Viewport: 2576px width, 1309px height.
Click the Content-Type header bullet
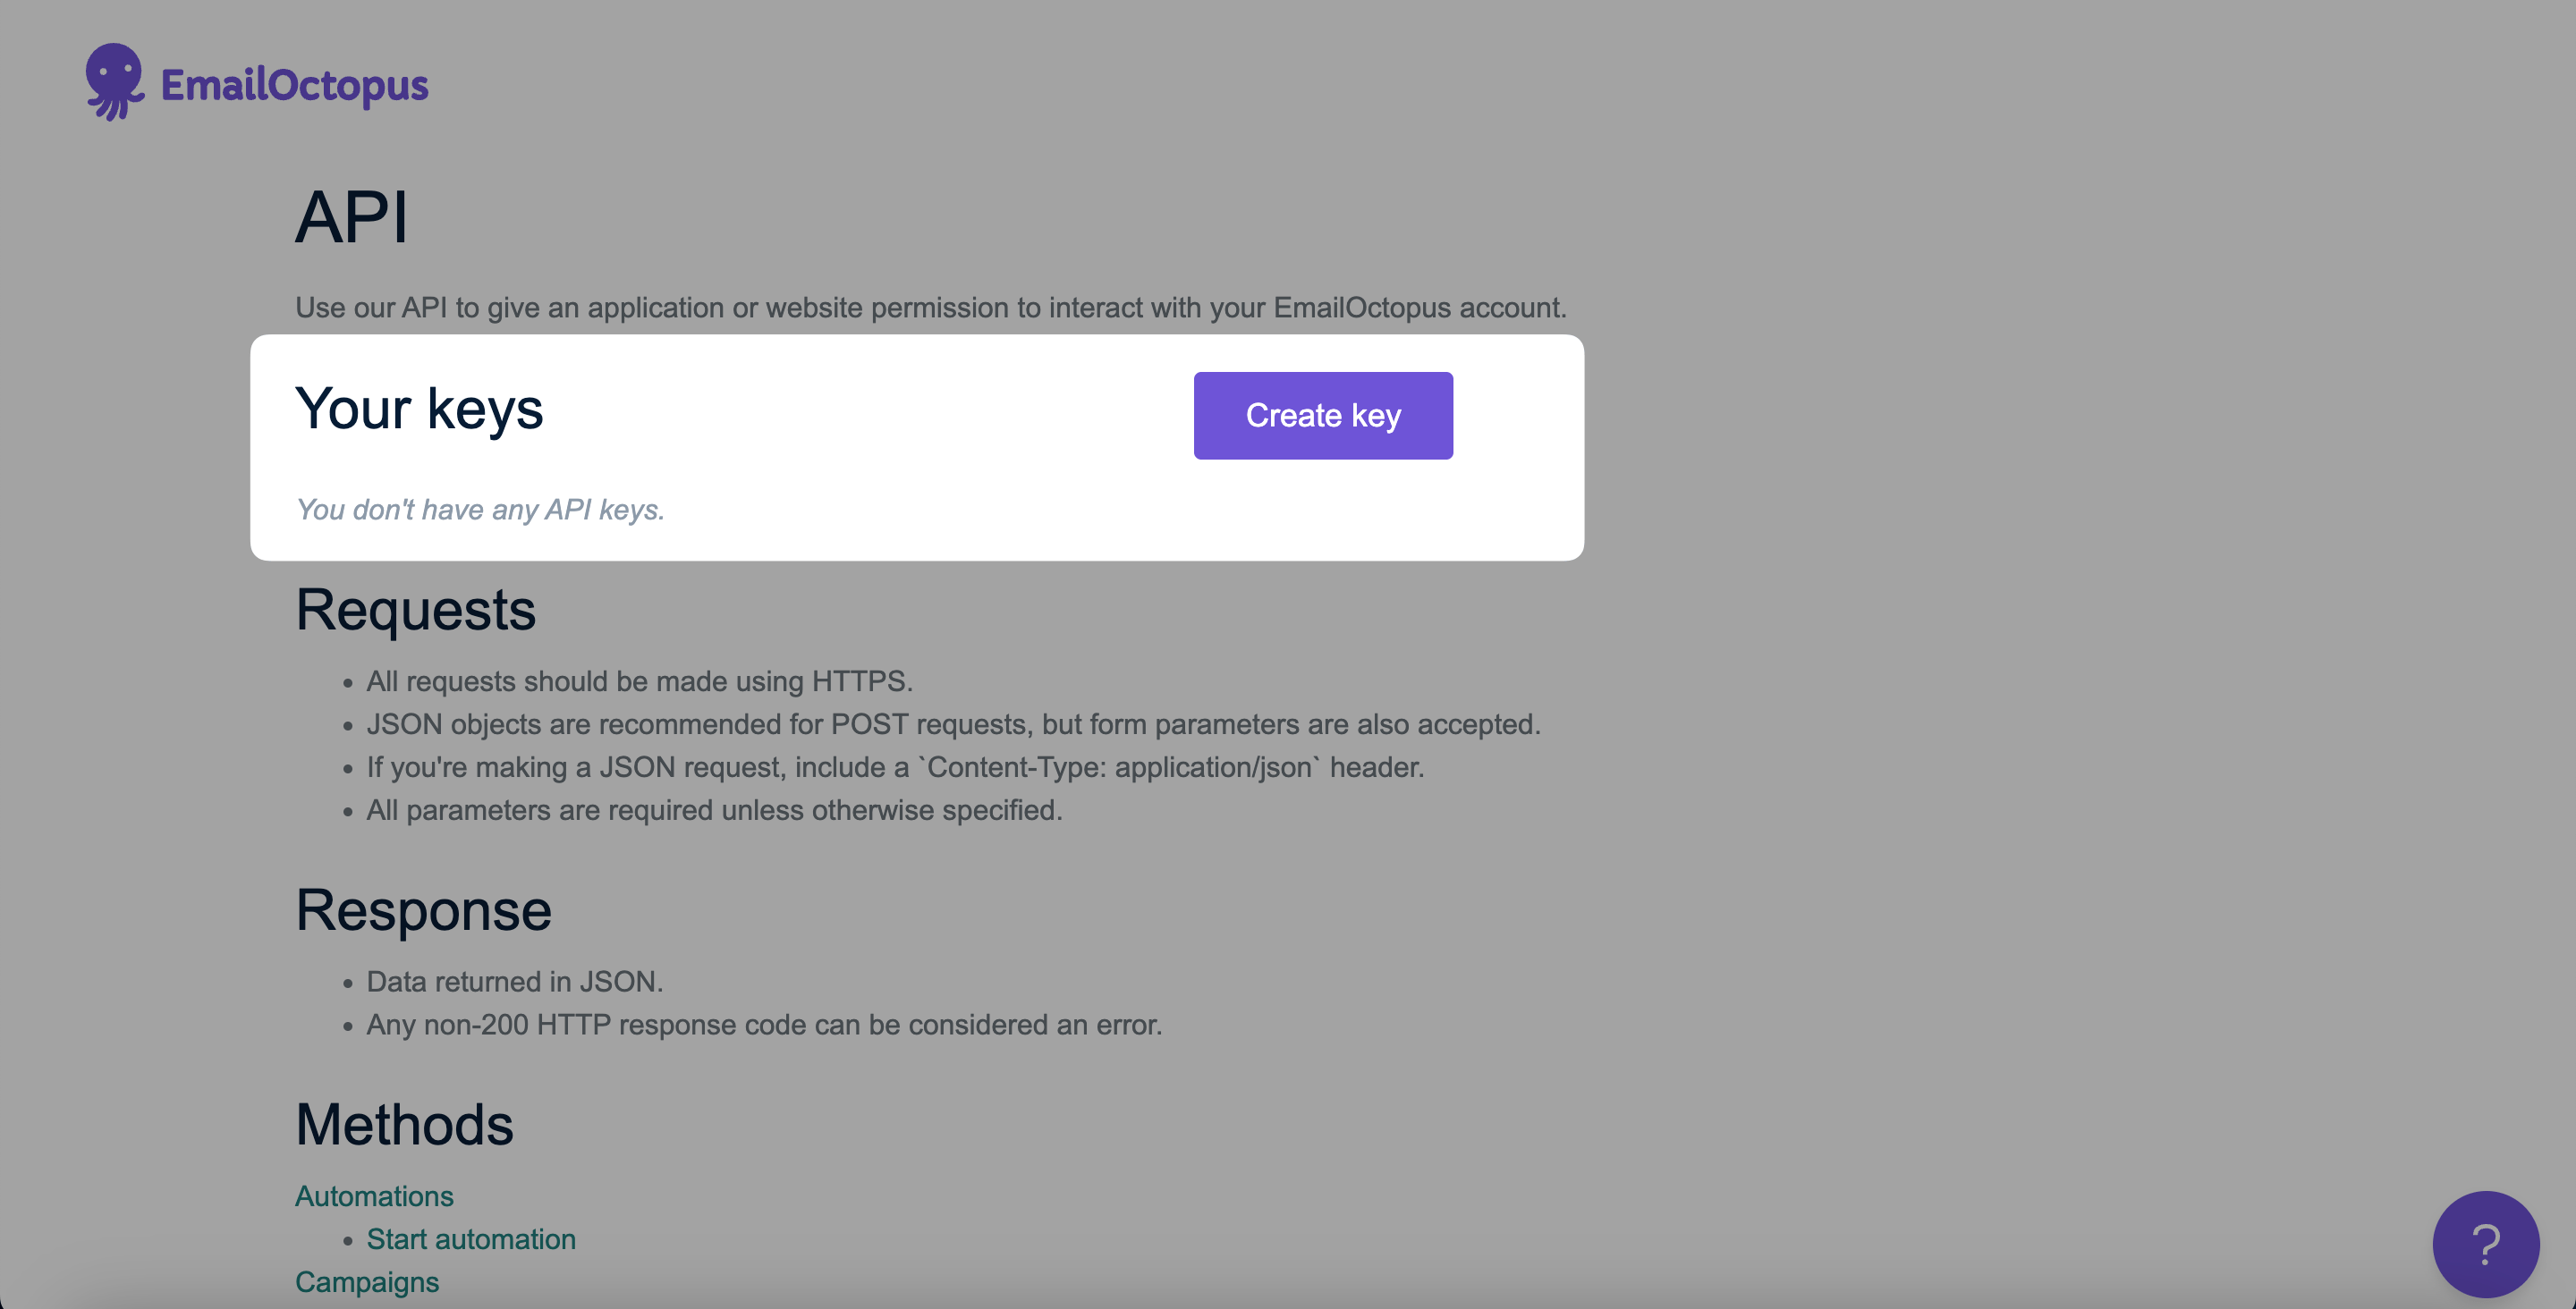pos(895,768)
